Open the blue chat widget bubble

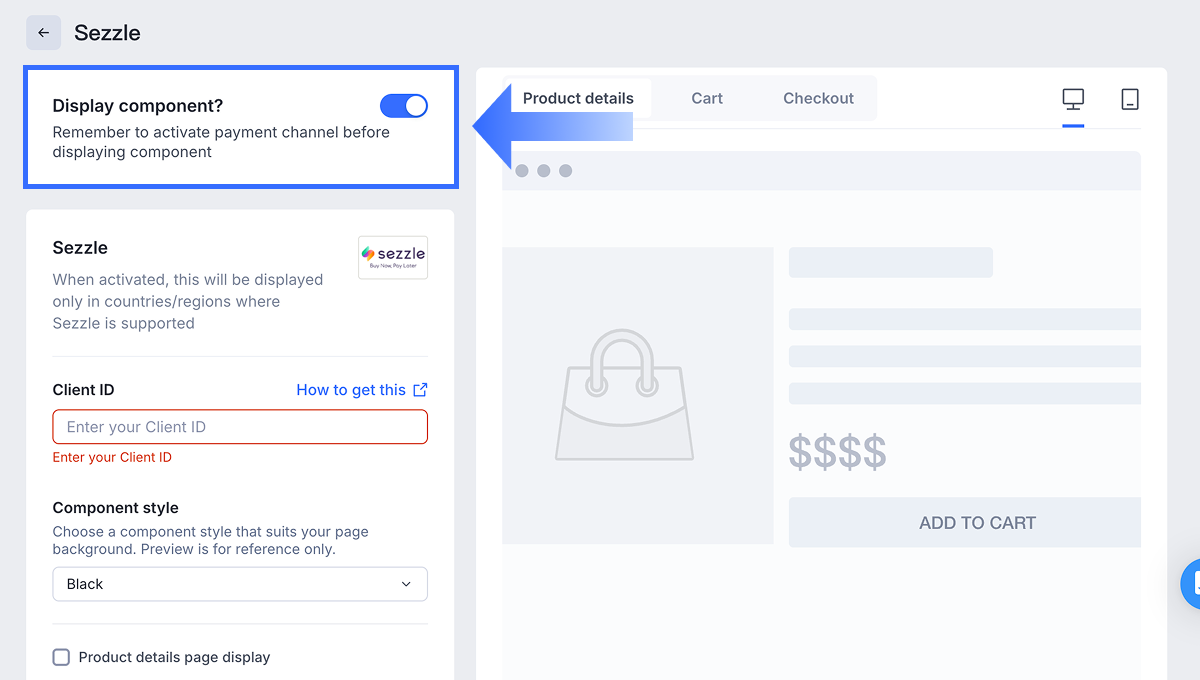pos(1192,584)
